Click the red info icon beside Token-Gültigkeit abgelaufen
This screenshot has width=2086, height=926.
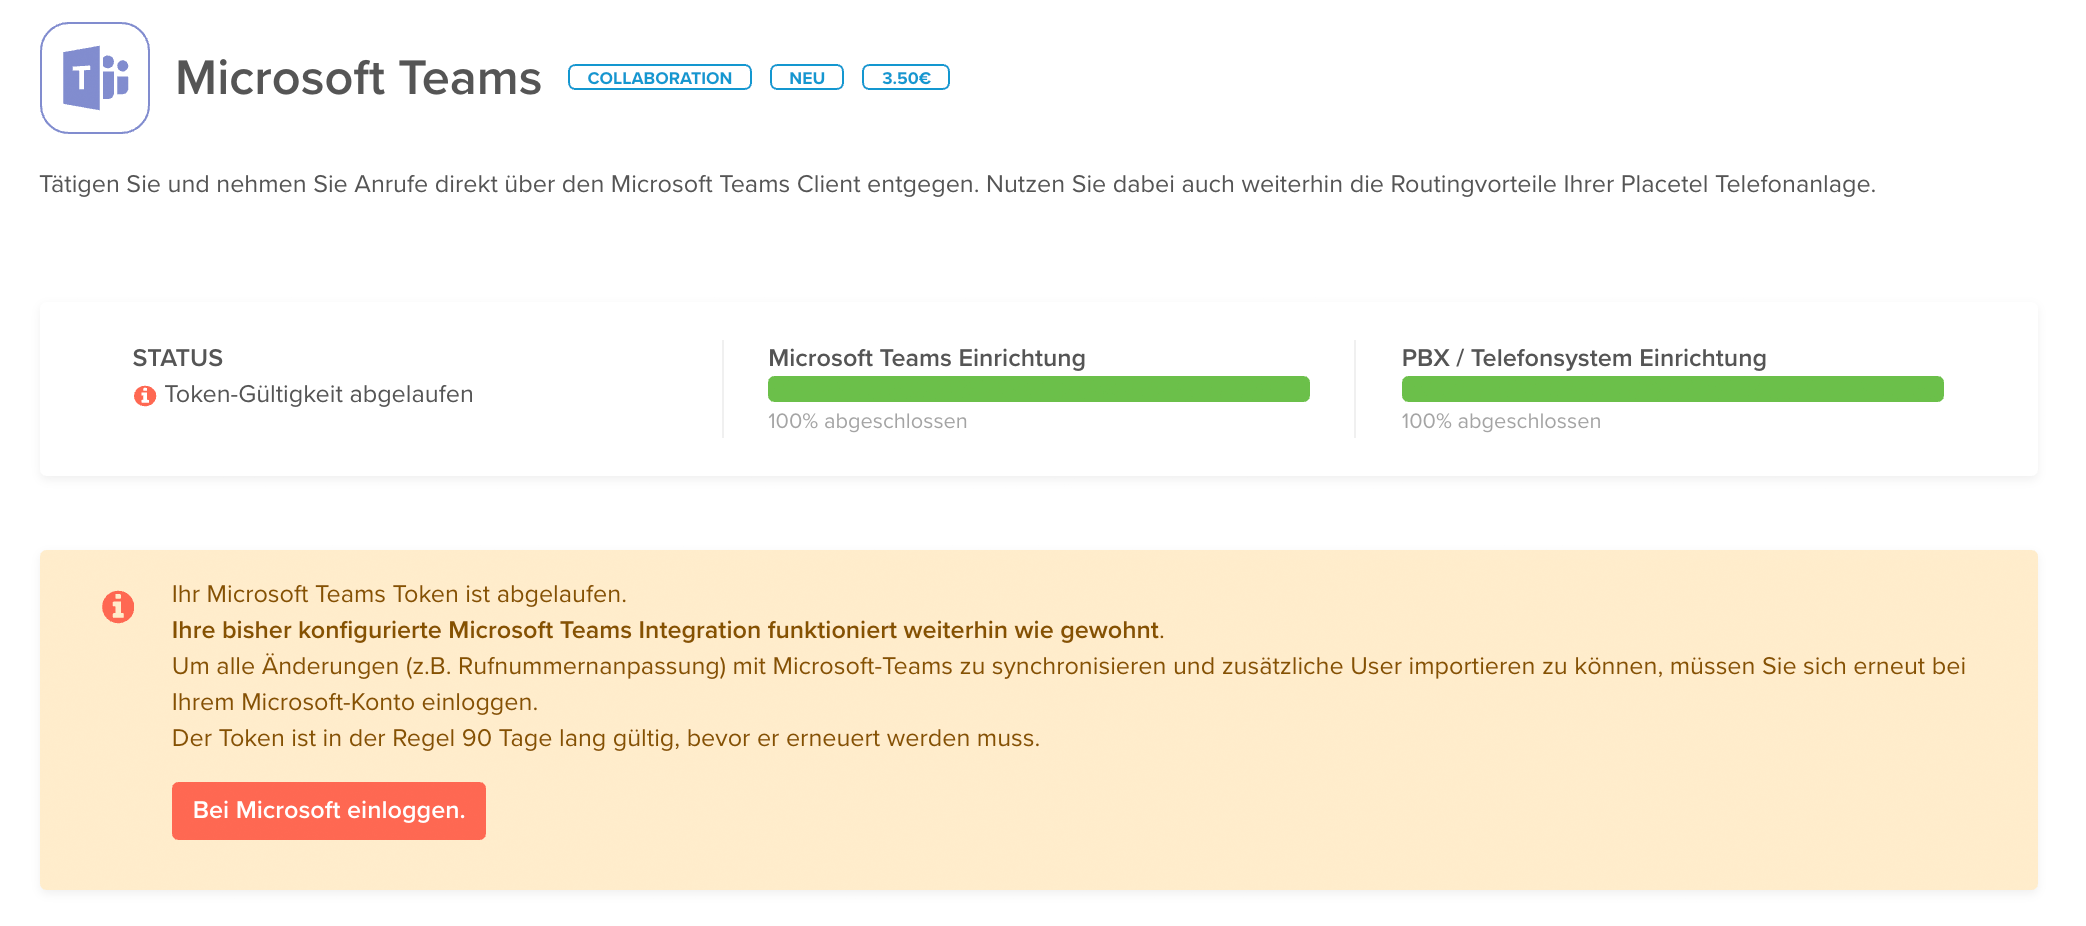tap(145, 396)
